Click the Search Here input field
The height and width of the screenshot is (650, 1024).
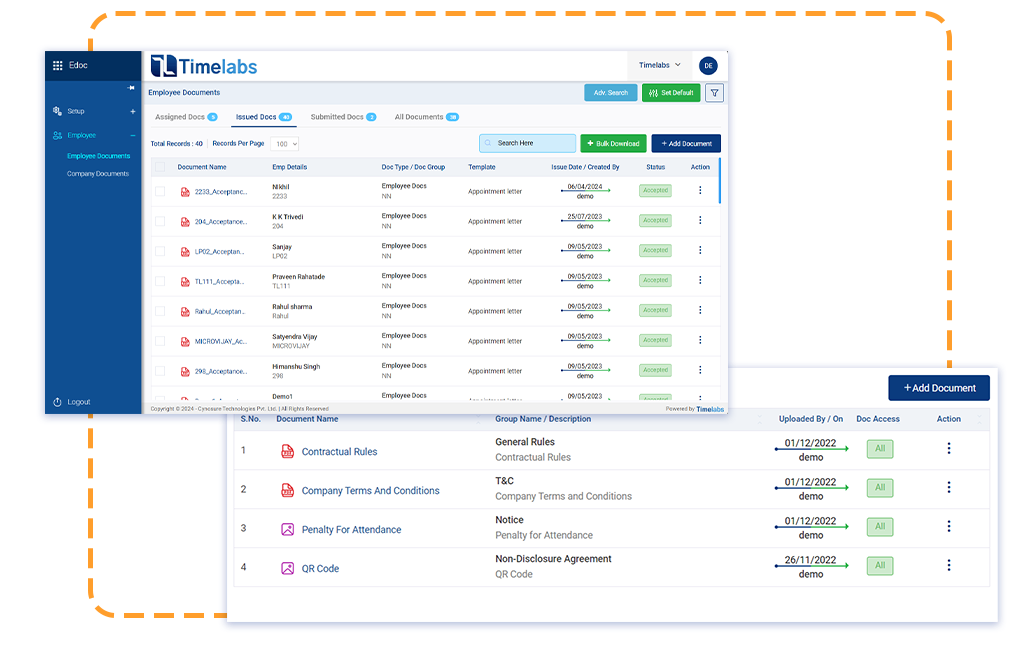pyautogui.click(x=528, y=143)
